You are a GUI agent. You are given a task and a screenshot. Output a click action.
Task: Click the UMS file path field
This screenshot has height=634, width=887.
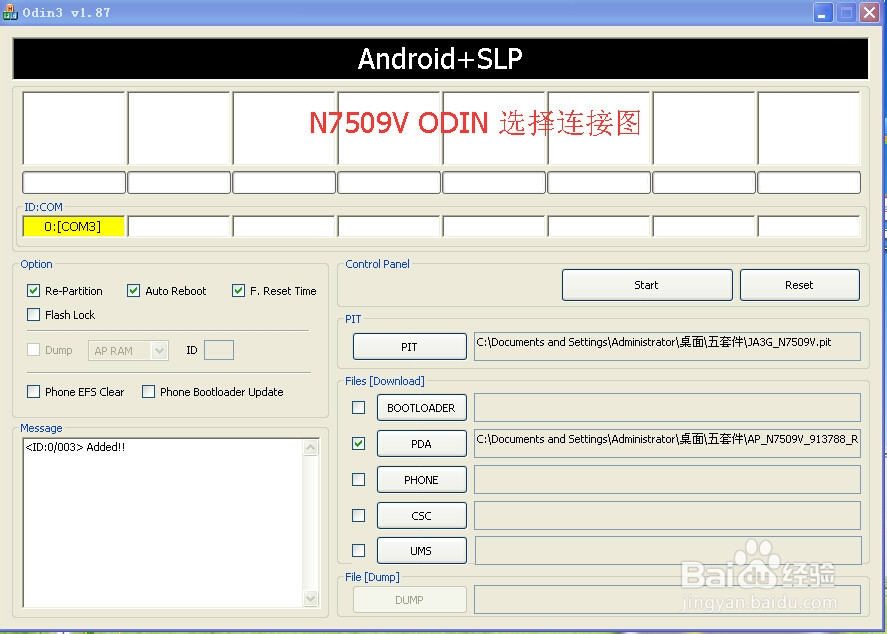click(x=668, y=551)
